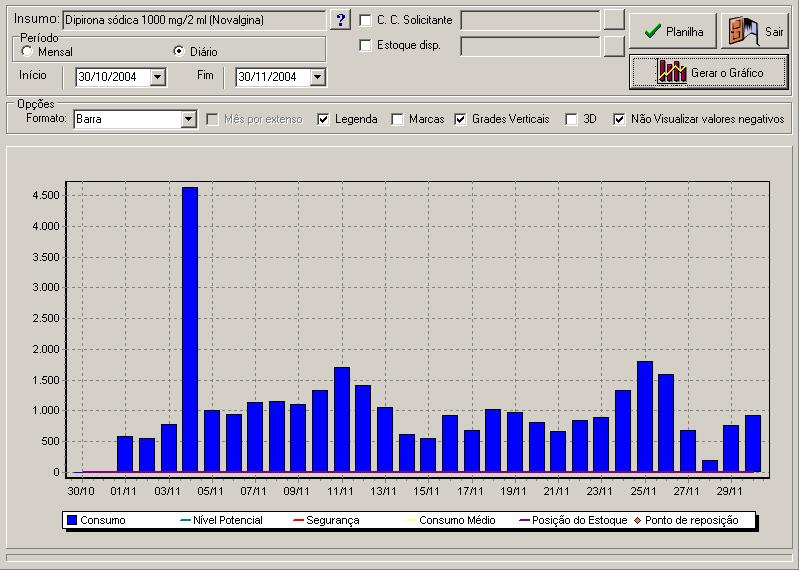Click the 15/11 x-axis label
This screenshot has width=799, height=570.
click(427, 491)
